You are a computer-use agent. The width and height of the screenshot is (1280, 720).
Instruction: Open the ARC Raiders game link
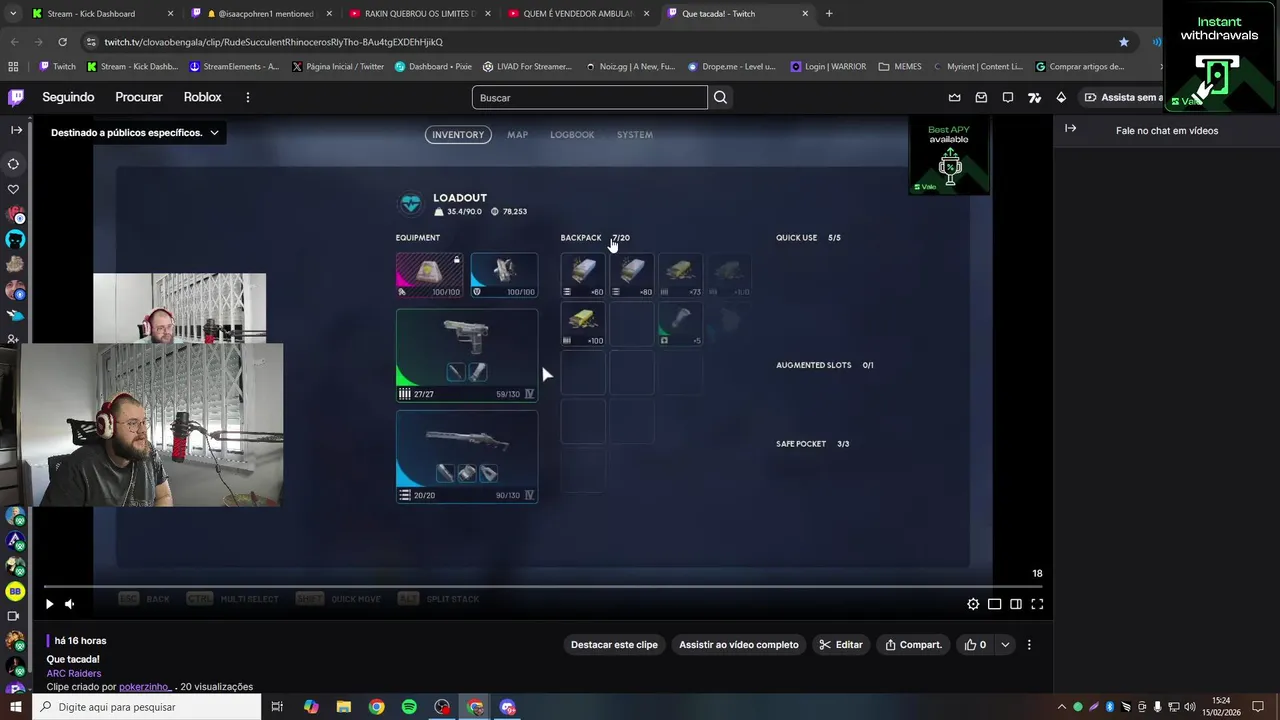[x=74, y=674]
